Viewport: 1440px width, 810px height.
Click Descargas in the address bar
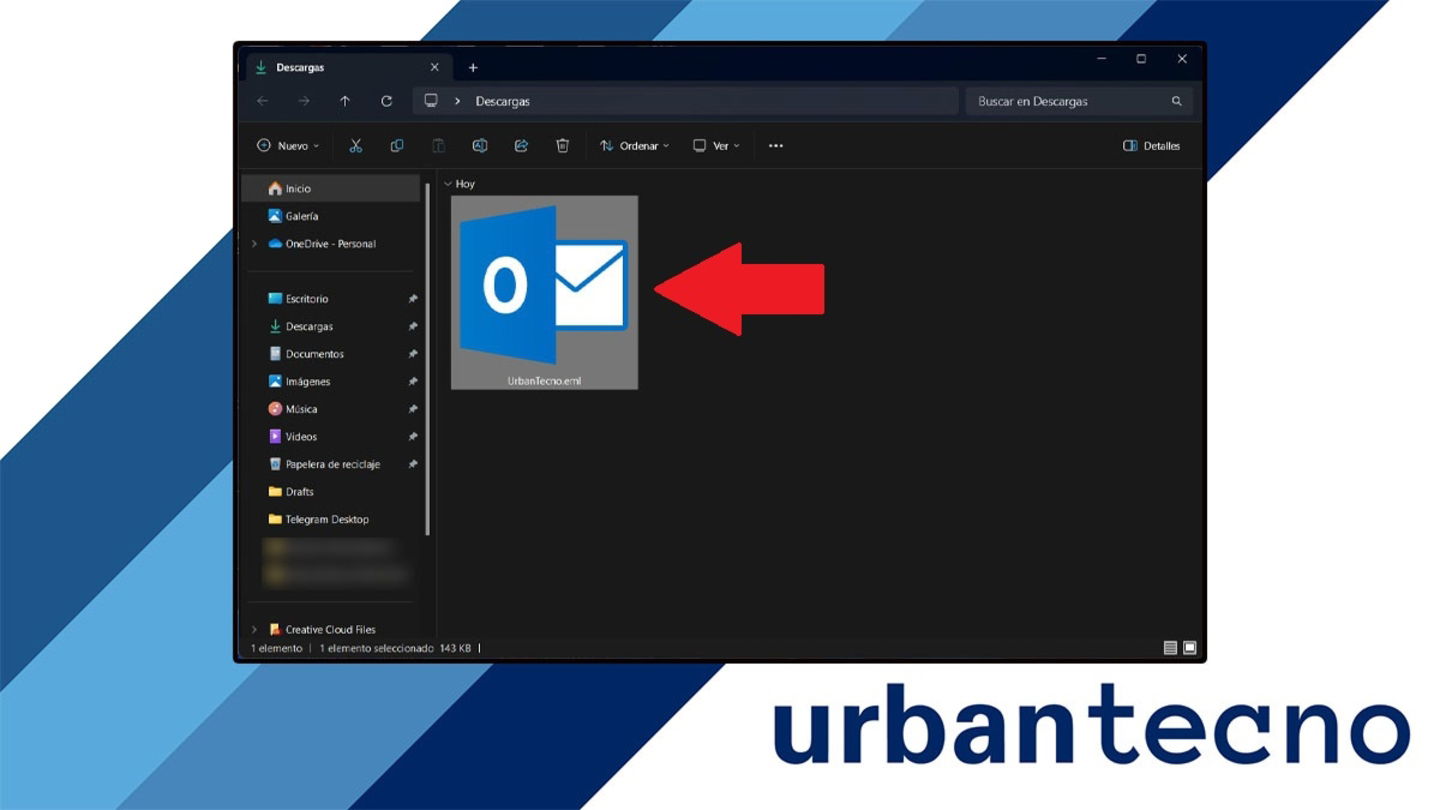pyautogui.click(x=503, y=101)
